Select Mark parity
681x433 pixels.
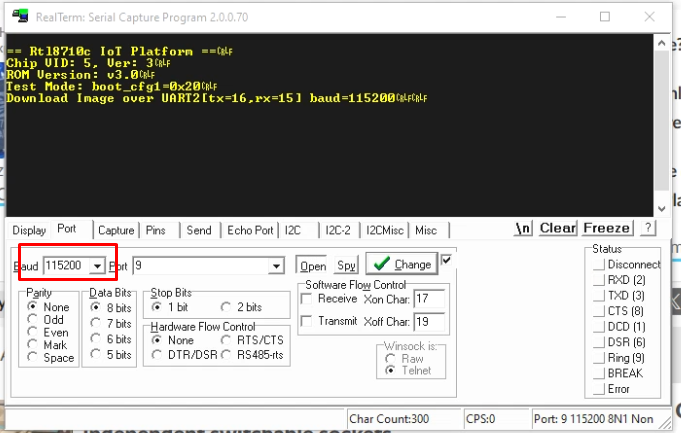[x=47, y=345]
